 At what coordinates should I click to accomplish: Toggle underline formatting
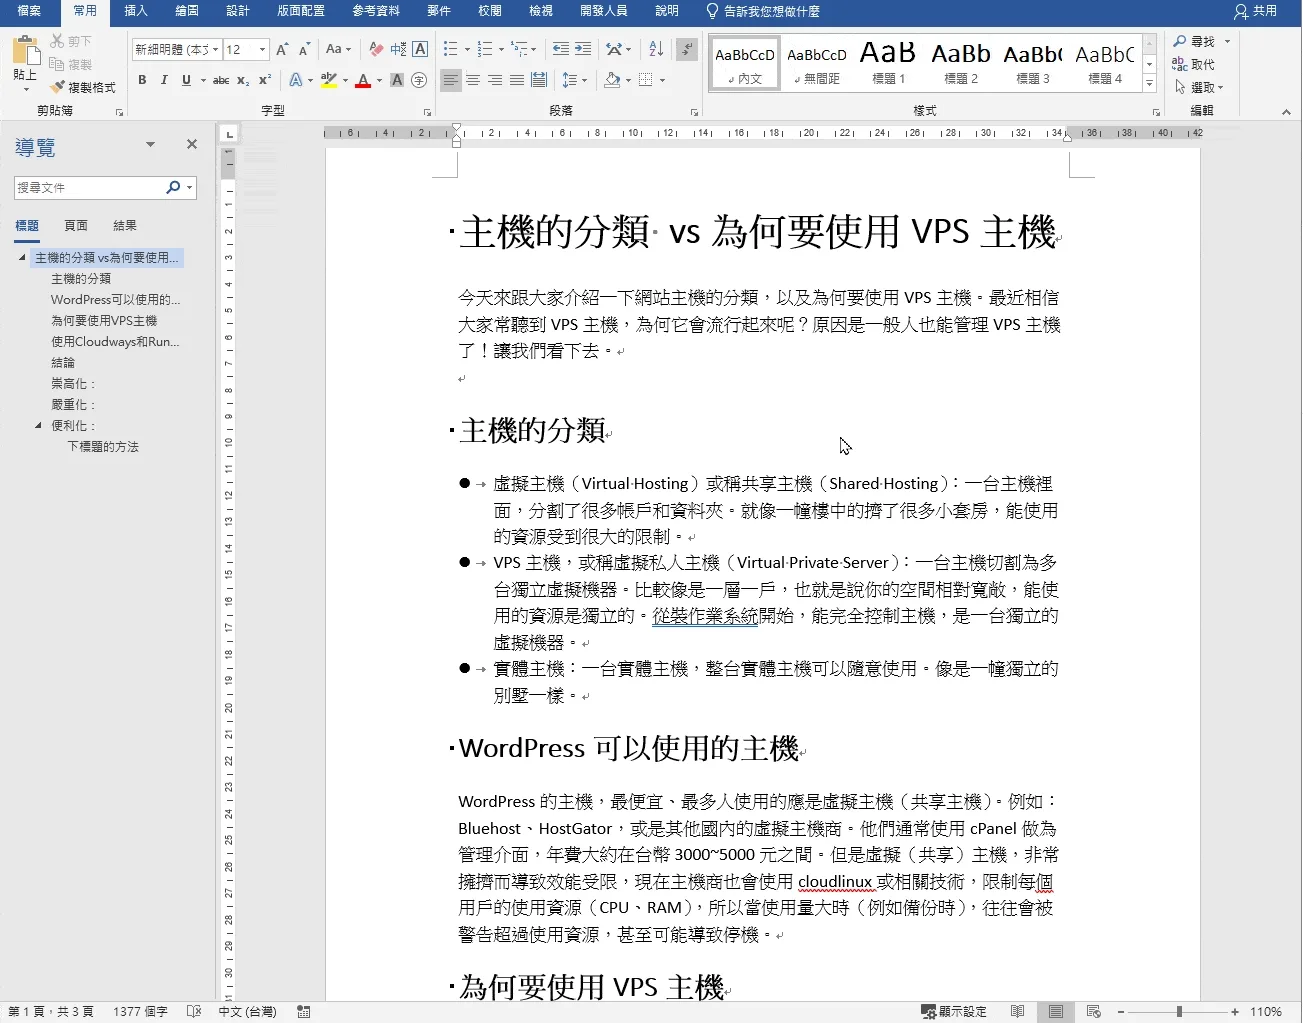(186, 80)
